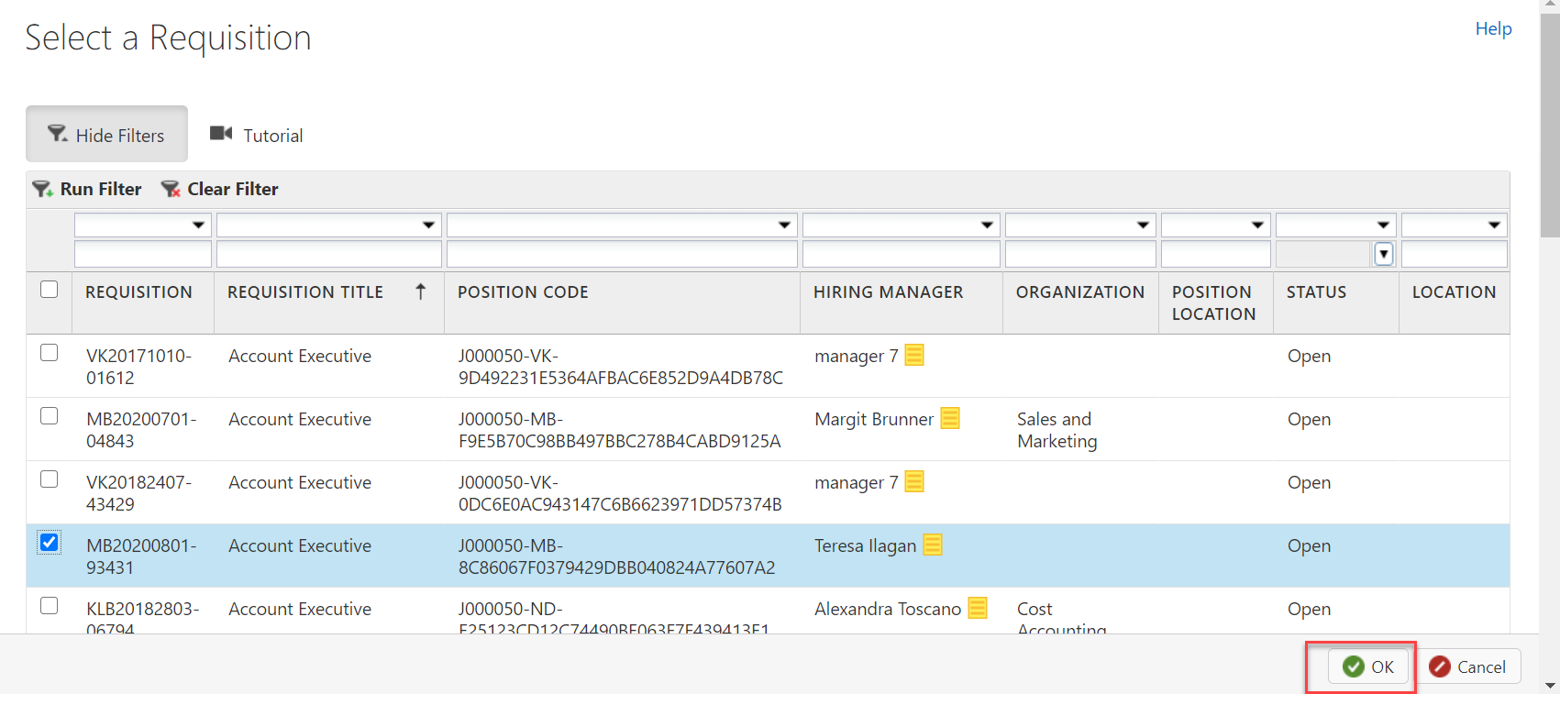Sort by Position Location column header

(1214, 303)
